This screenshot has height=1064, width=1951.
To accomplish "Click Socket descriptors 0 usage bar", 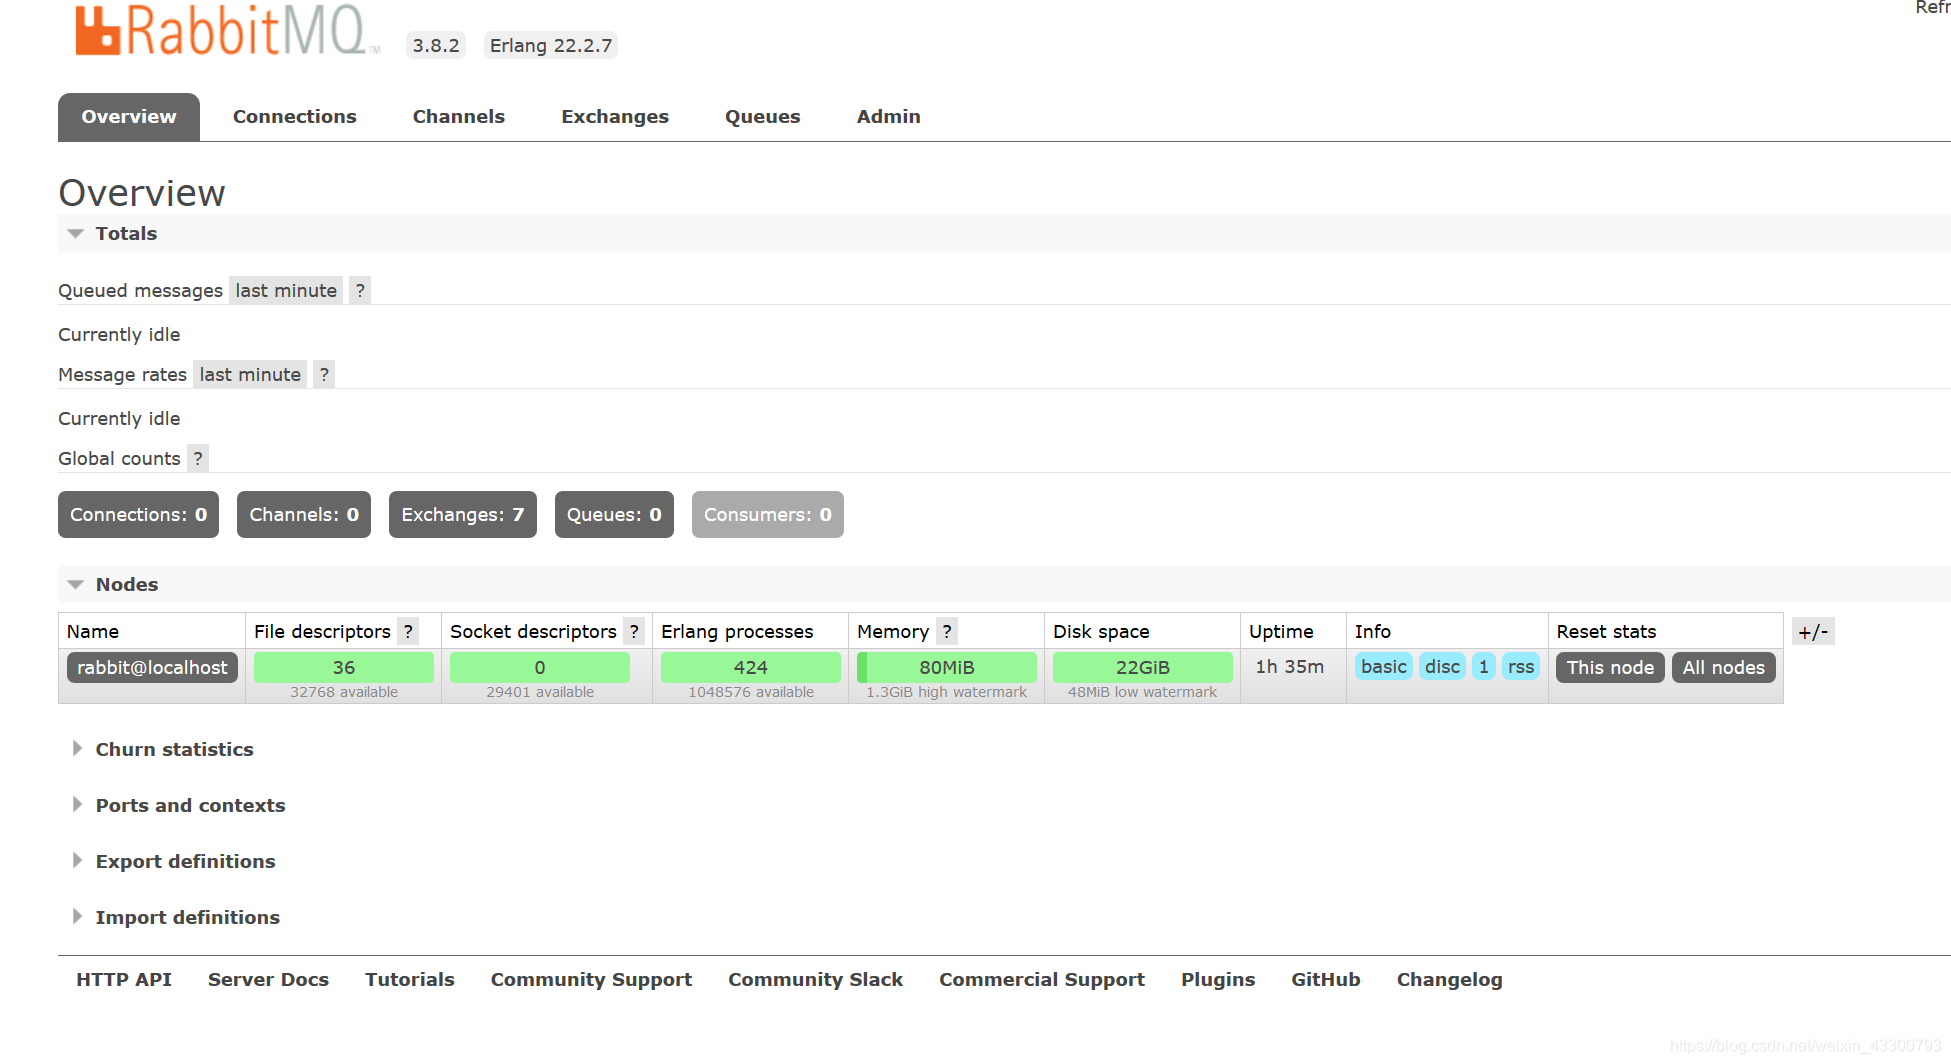I will coord(540,668).
